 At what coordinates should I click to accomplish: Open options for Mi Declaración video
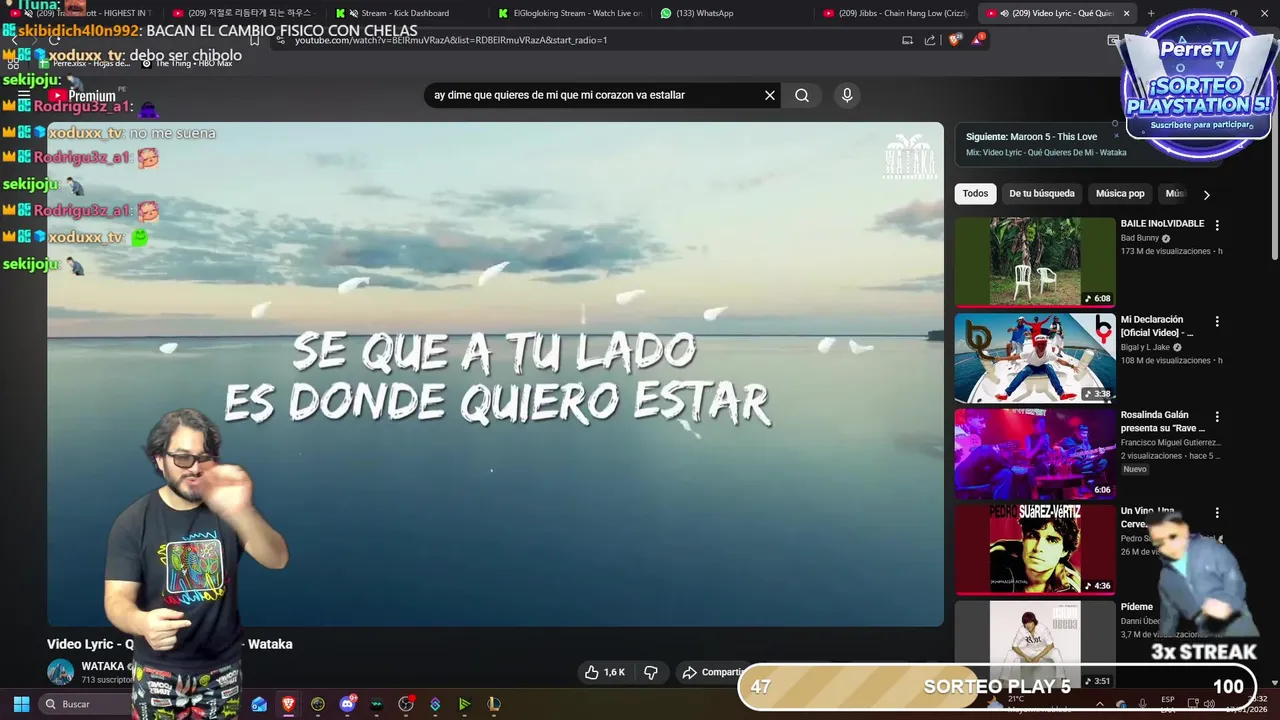pos(1217,321)
